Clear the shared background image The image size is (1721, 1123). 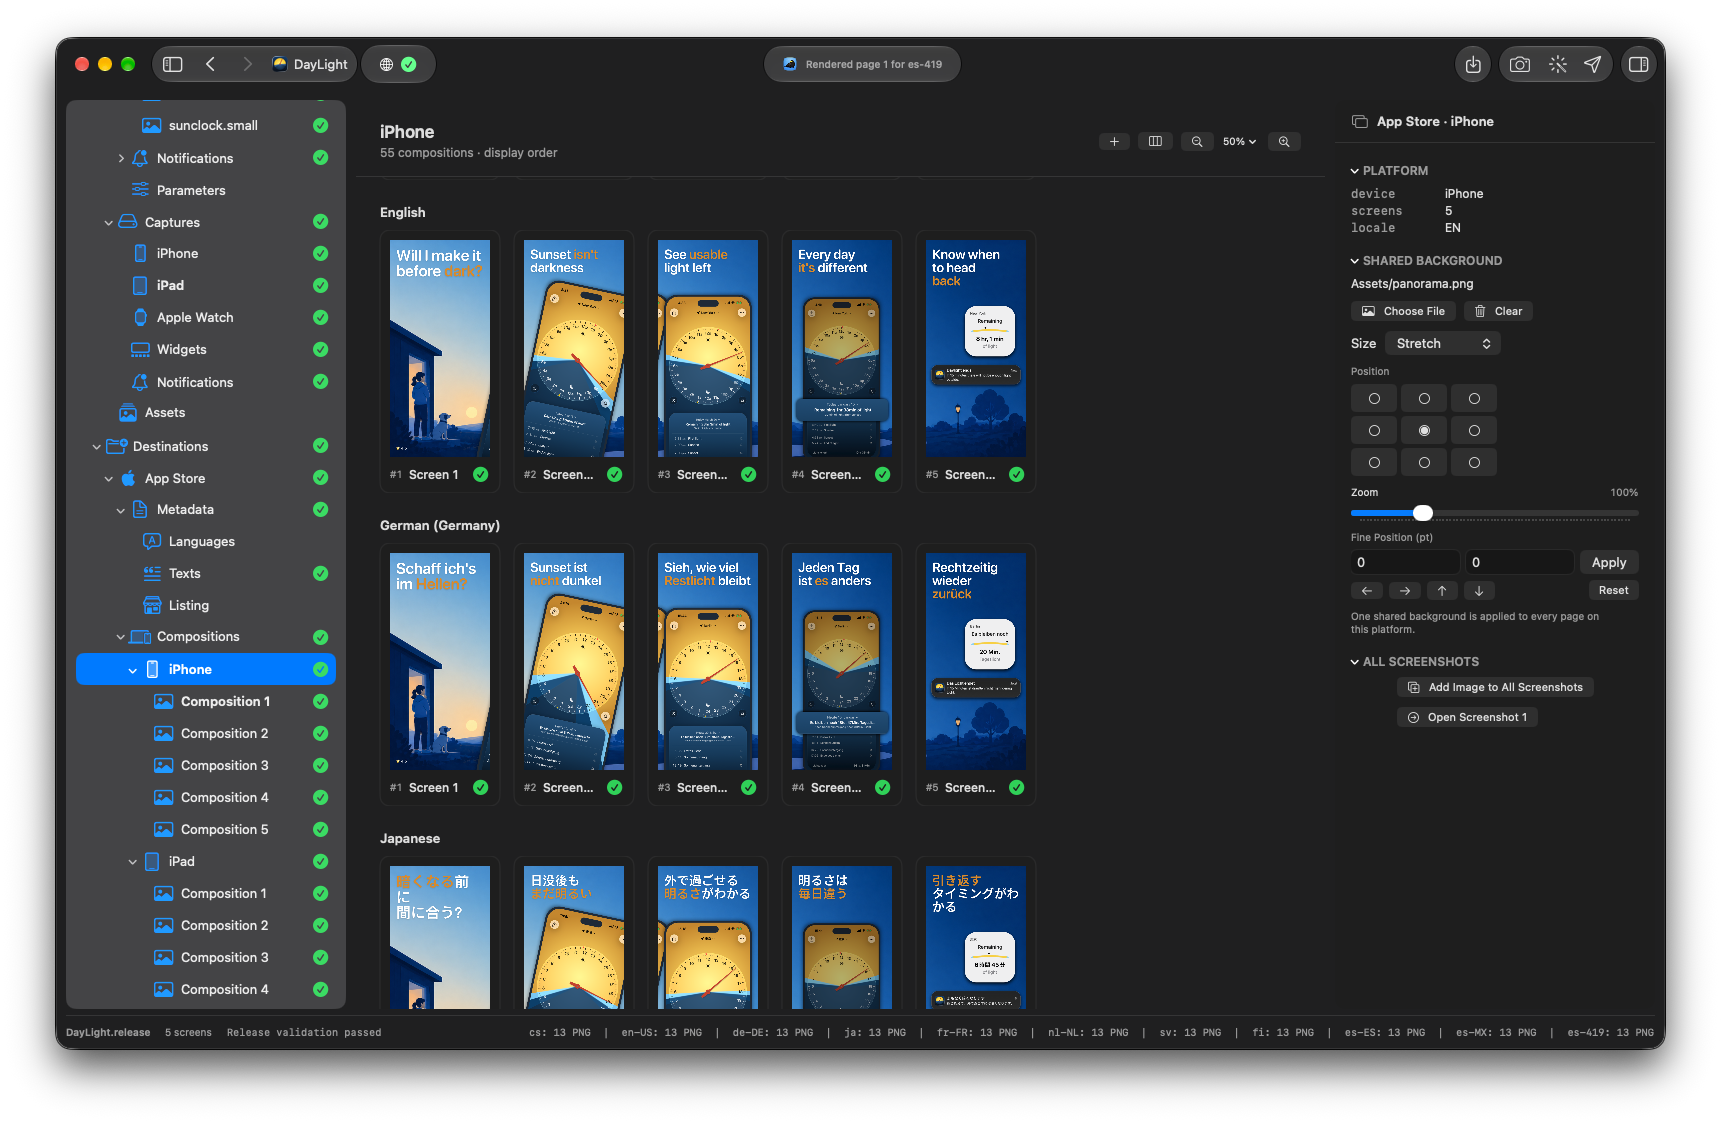1498,311
